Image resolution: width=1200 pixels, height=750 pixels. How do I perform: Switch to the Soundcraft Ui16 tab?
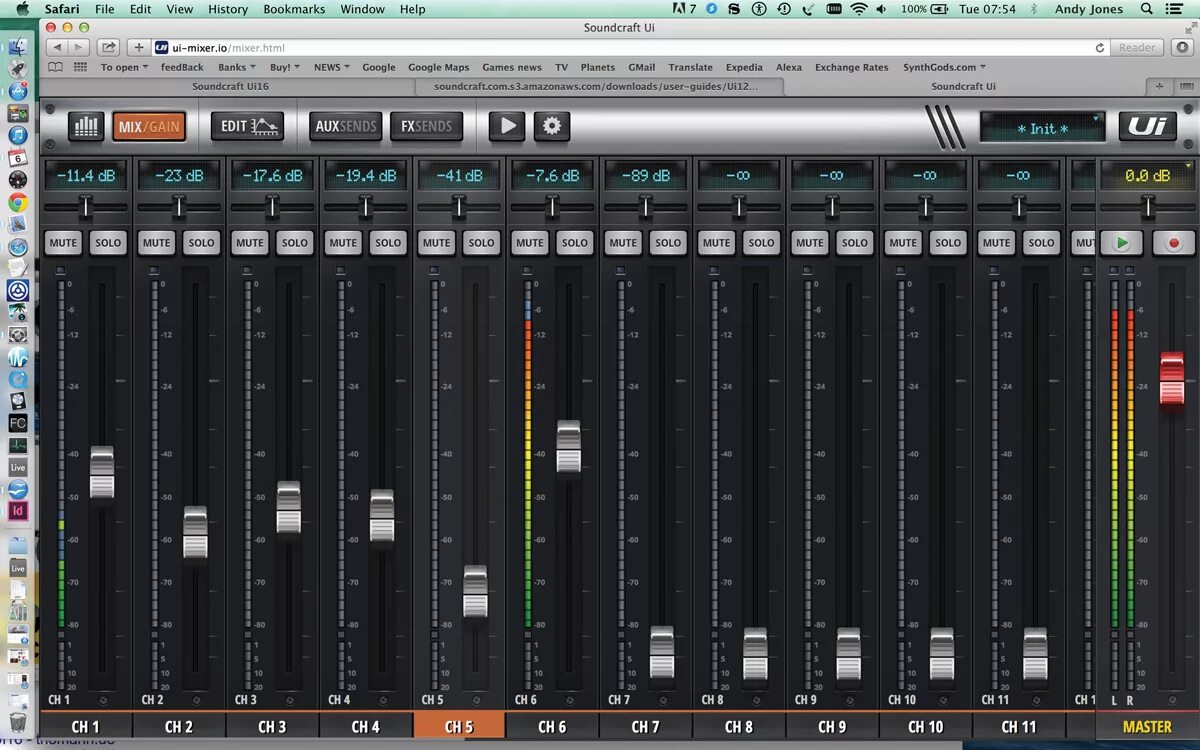(x=231, y=86)
